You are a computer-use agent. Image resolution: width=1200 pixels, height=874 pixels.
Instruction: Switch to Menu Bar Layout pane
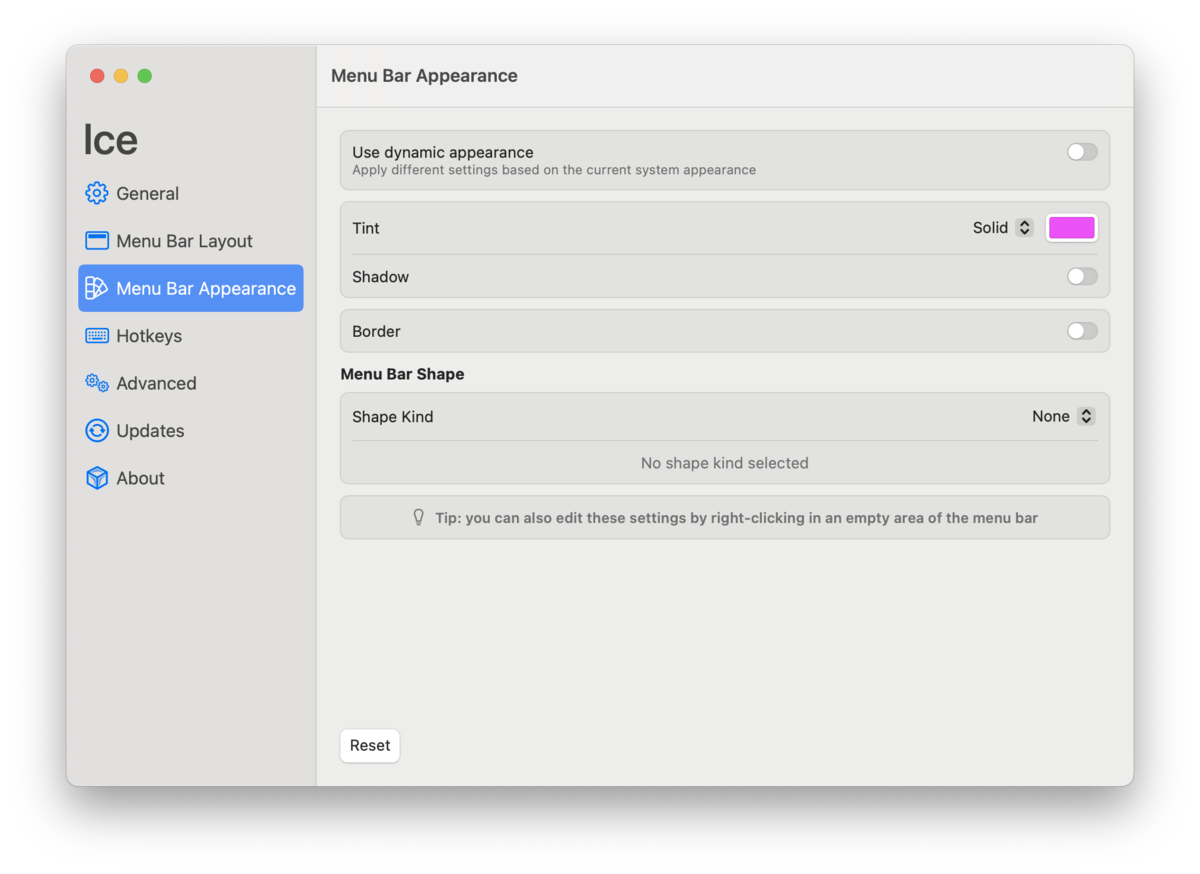(191, 241)
